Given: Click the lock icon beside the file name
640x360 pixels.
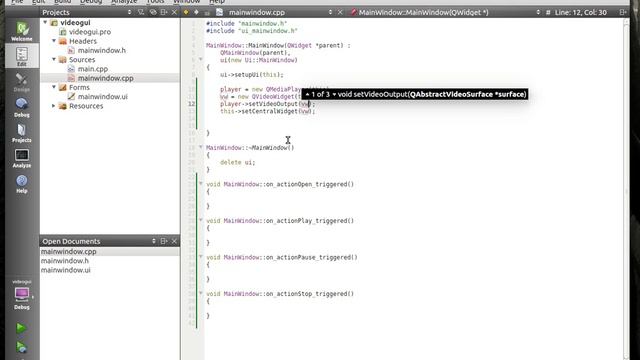Looking at the screenshot, I should click(207, 13).
